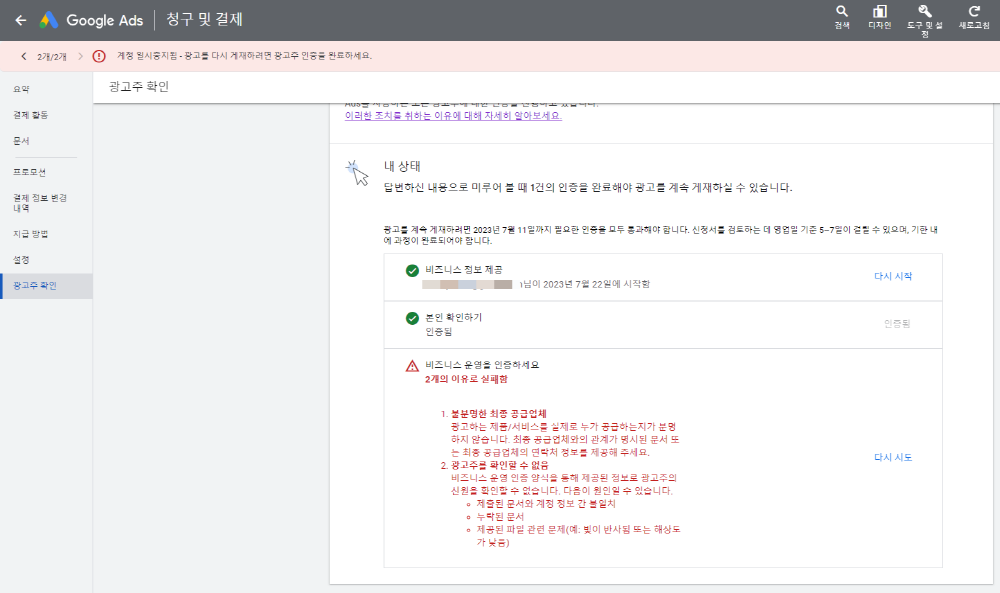The height and width of the screenshot is (593, 1000).
Task: Go to previous notification with left chevron
Action: pos(24,56)
